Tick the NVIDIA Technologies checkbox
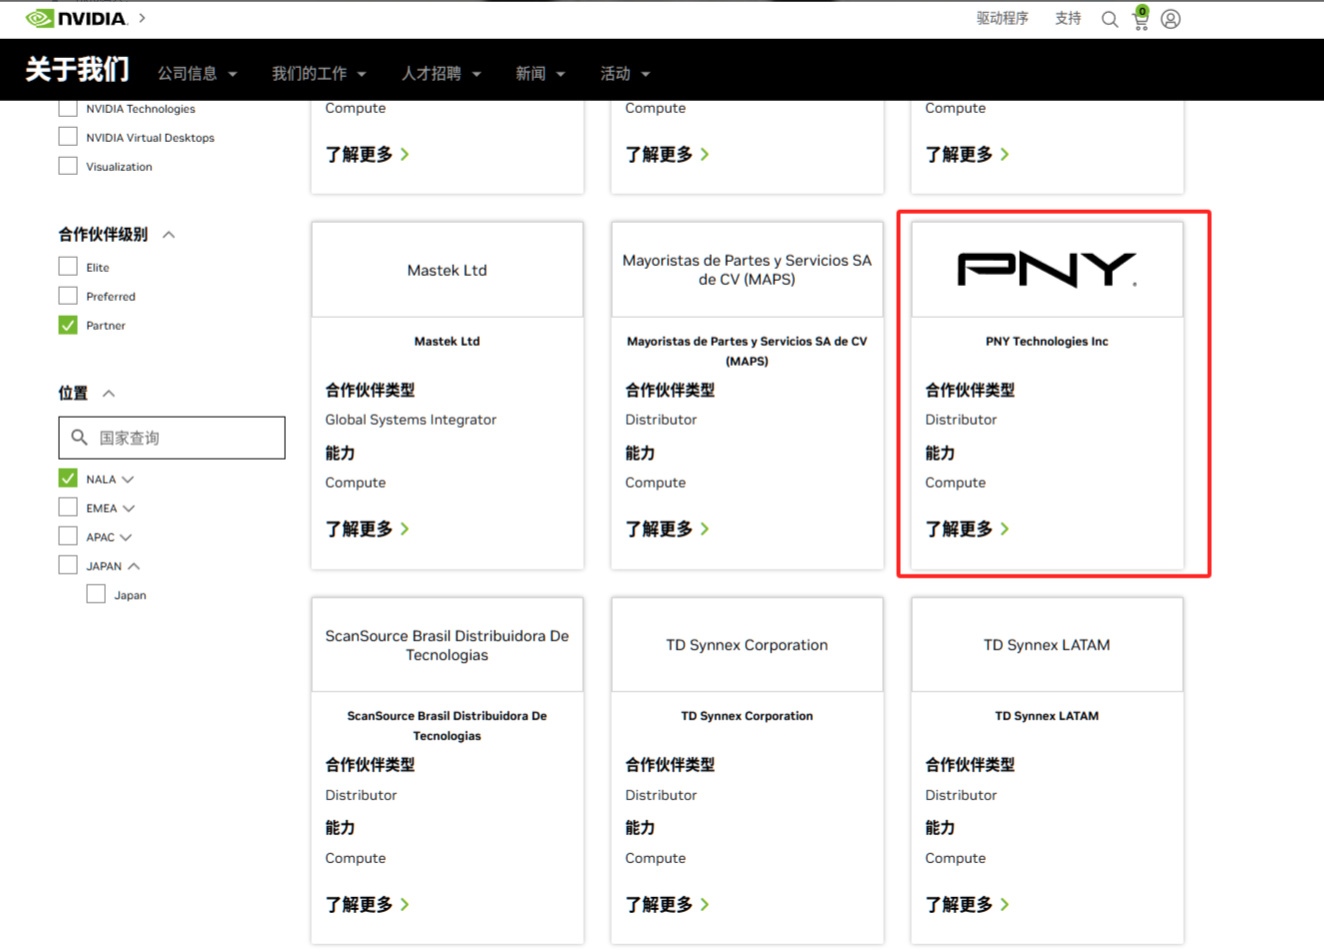The image size is (1324, 951). [68, 108]
